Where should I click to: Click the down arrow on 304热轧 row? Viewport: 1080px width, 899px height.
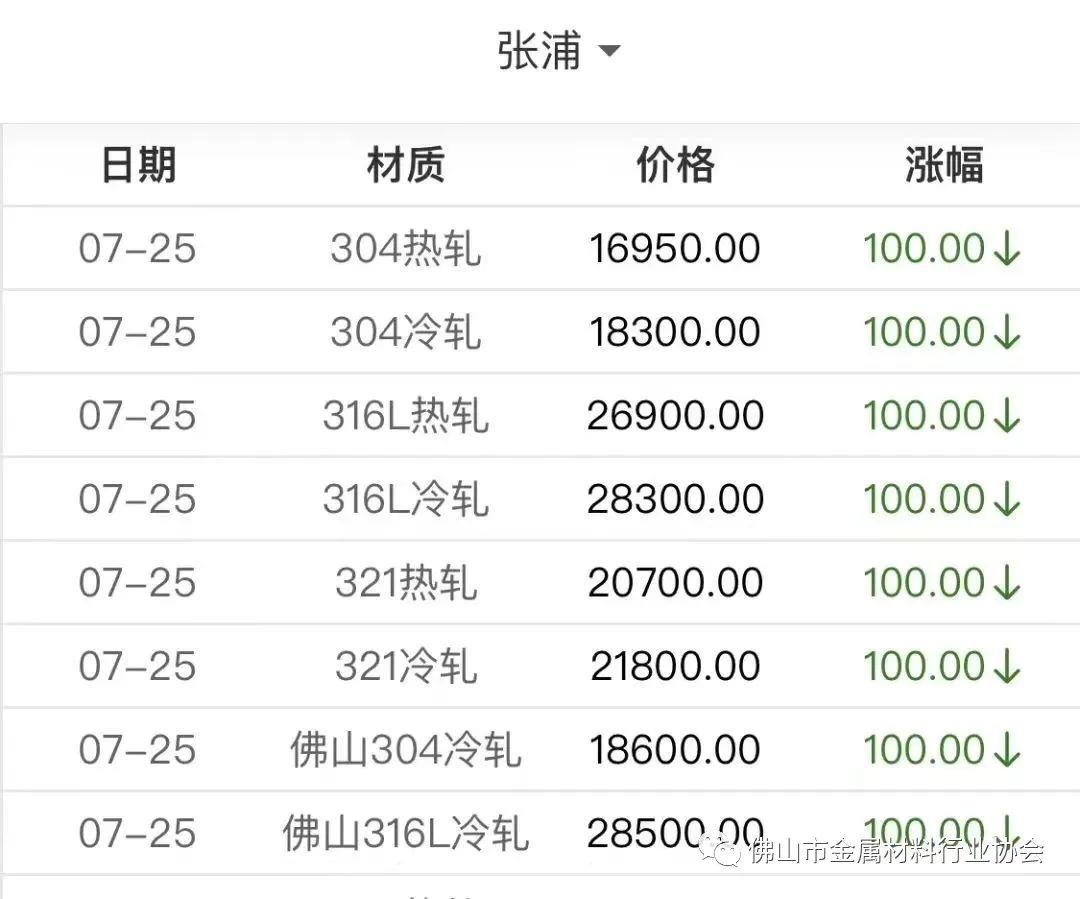point(1006,249)
